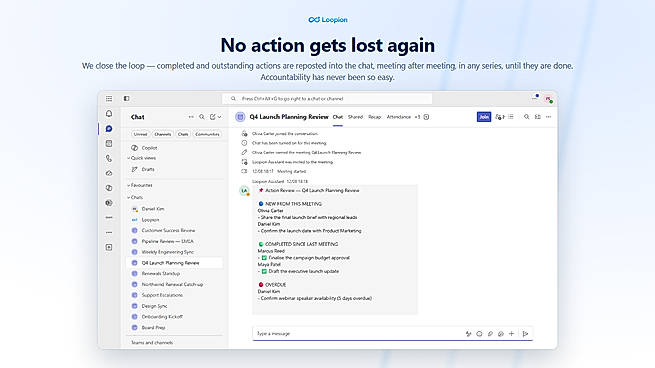Select Q4 Launch Planning Review in list
Viewport: 655px width, 368px height.
point(175,263)
